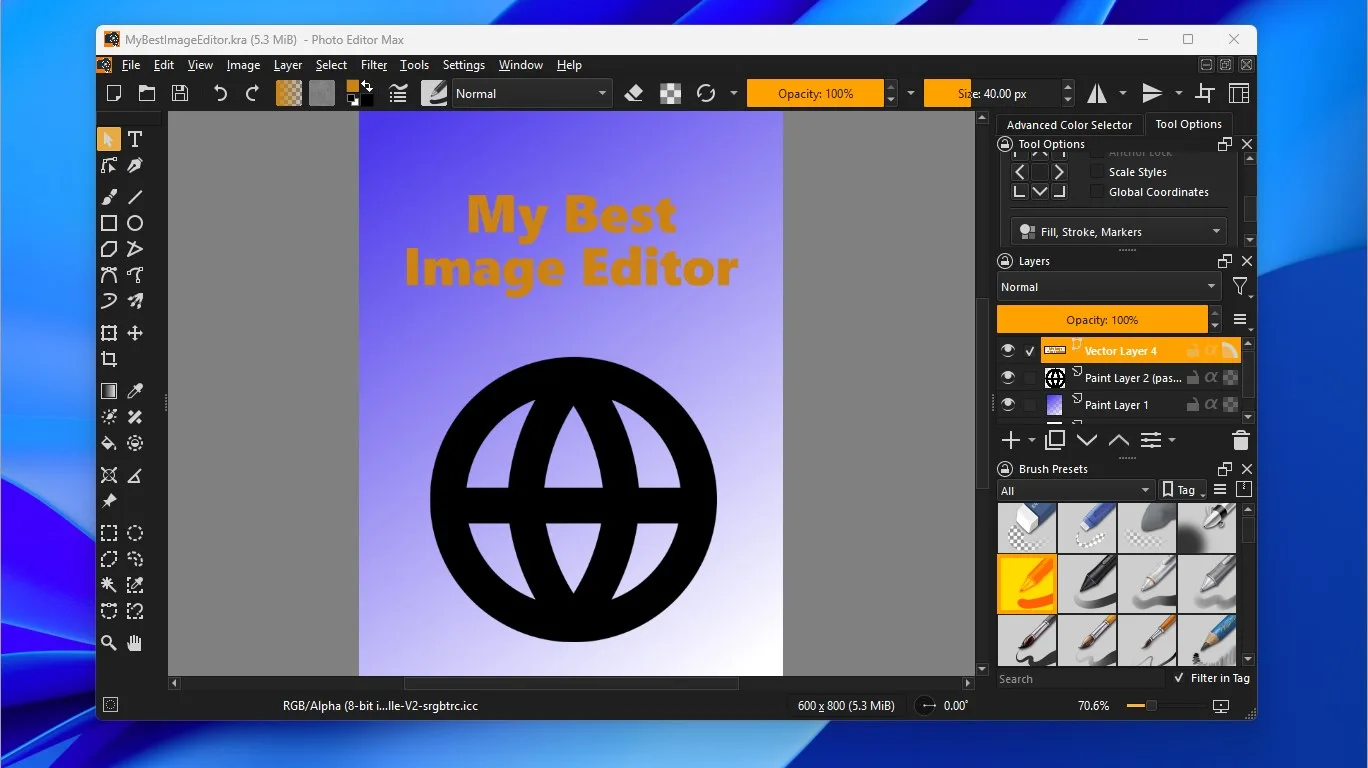Open the Layer menu
This screenshot has height=768, width=1368.
pyautogui.click(x=288, y=65)
